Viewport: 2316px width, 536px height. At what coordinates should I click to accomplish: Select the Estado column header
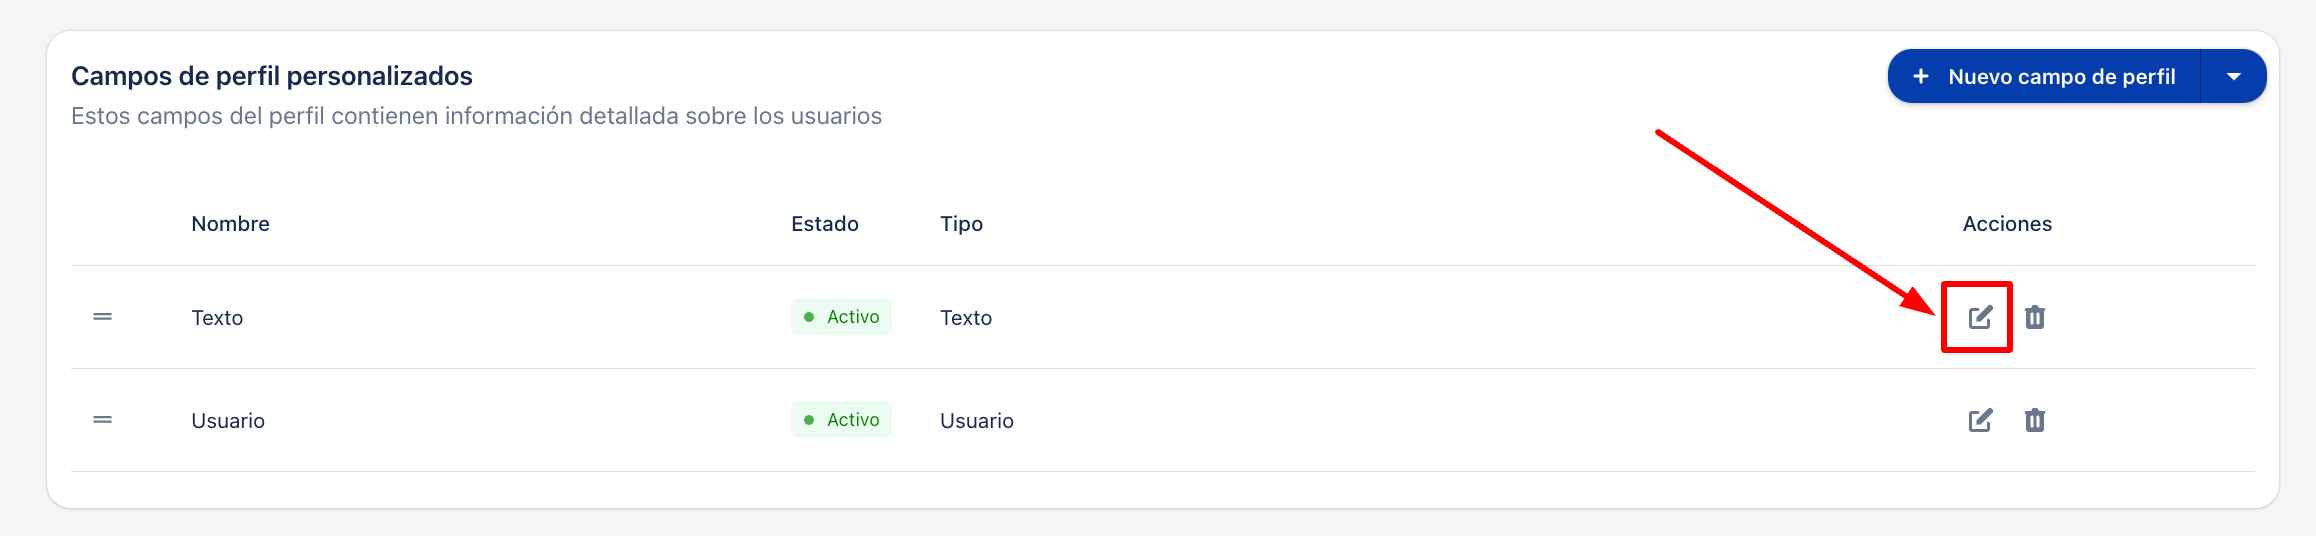[825, 224]
